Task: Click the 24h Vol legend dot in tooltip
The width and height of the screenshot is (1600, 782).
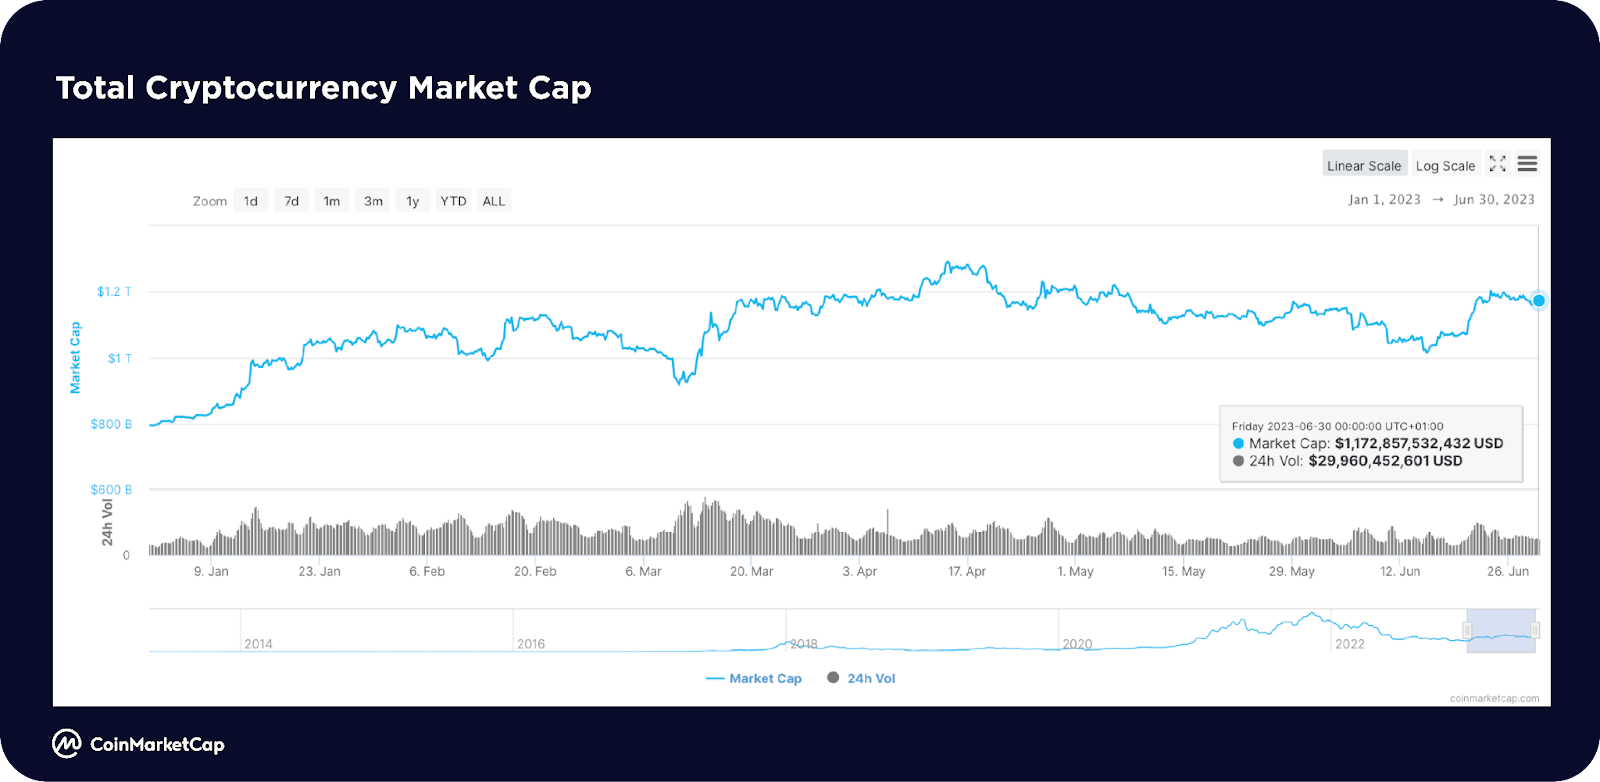Action: [x=1240, y=461]
